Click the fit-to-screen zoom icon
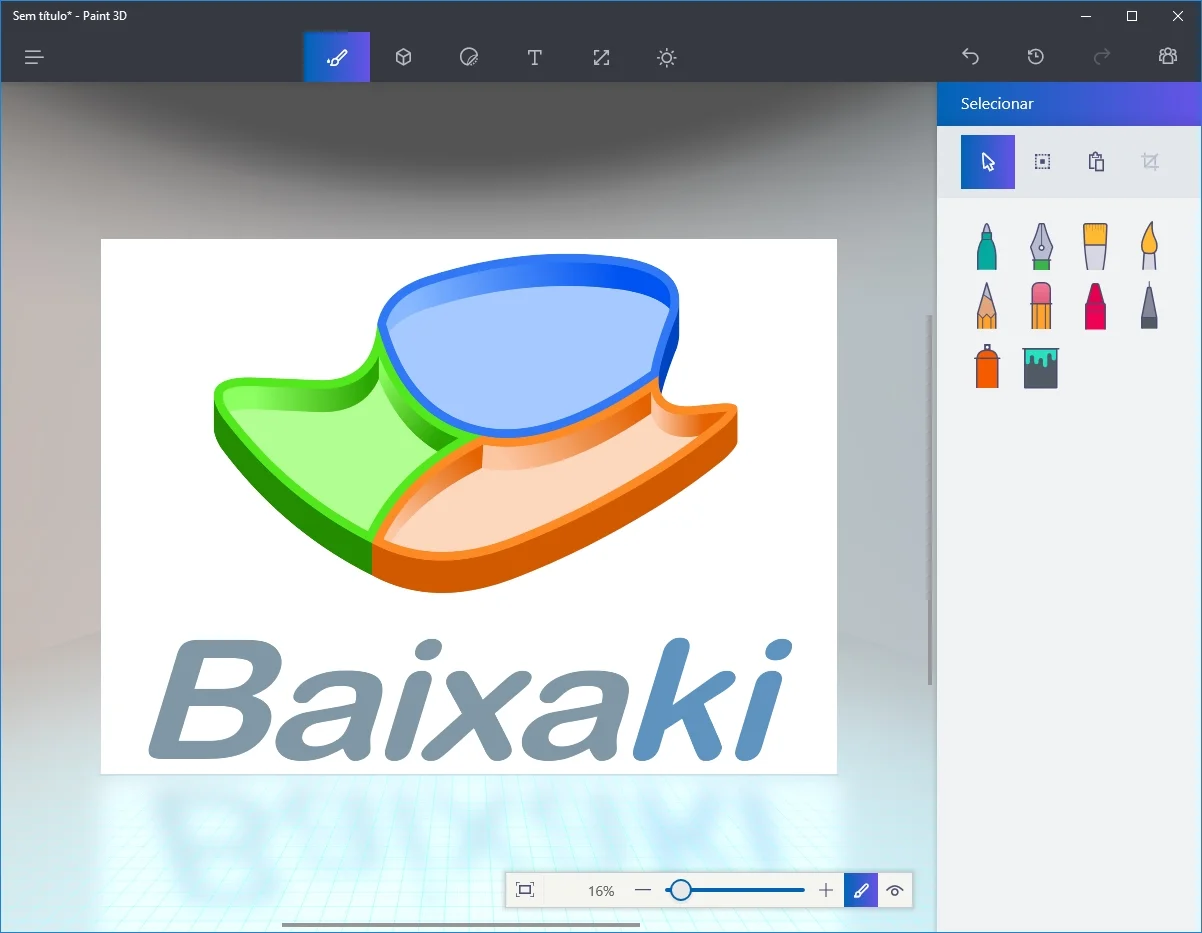This screenshot has height=933, width=1202. [525, 890]
